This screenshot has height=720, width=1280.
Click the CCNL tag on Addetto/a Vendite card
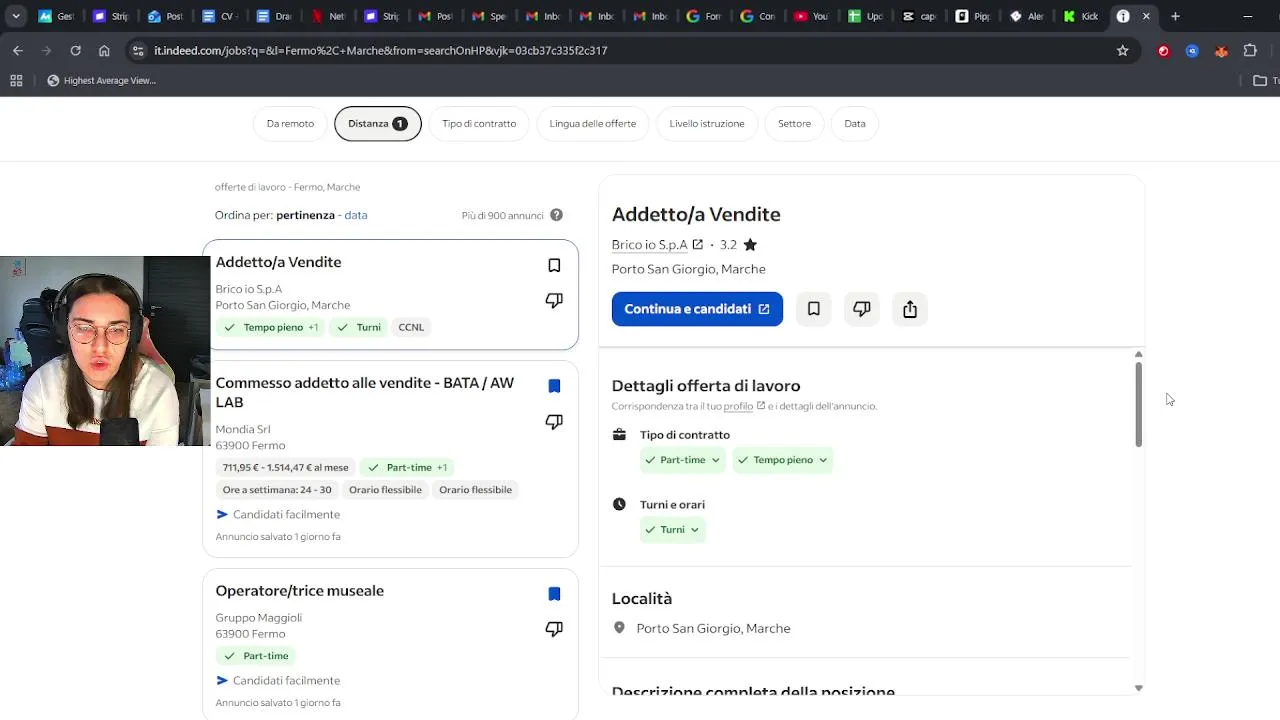[x=411, y=327]
